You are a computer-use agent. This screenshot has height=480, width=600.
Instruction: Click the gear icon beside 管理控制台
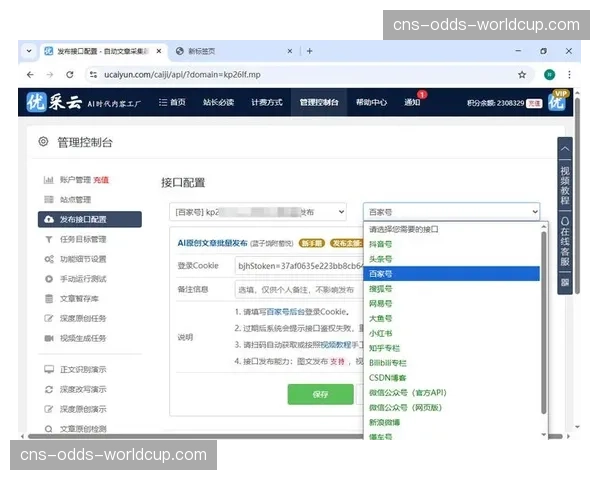point(43,142)
